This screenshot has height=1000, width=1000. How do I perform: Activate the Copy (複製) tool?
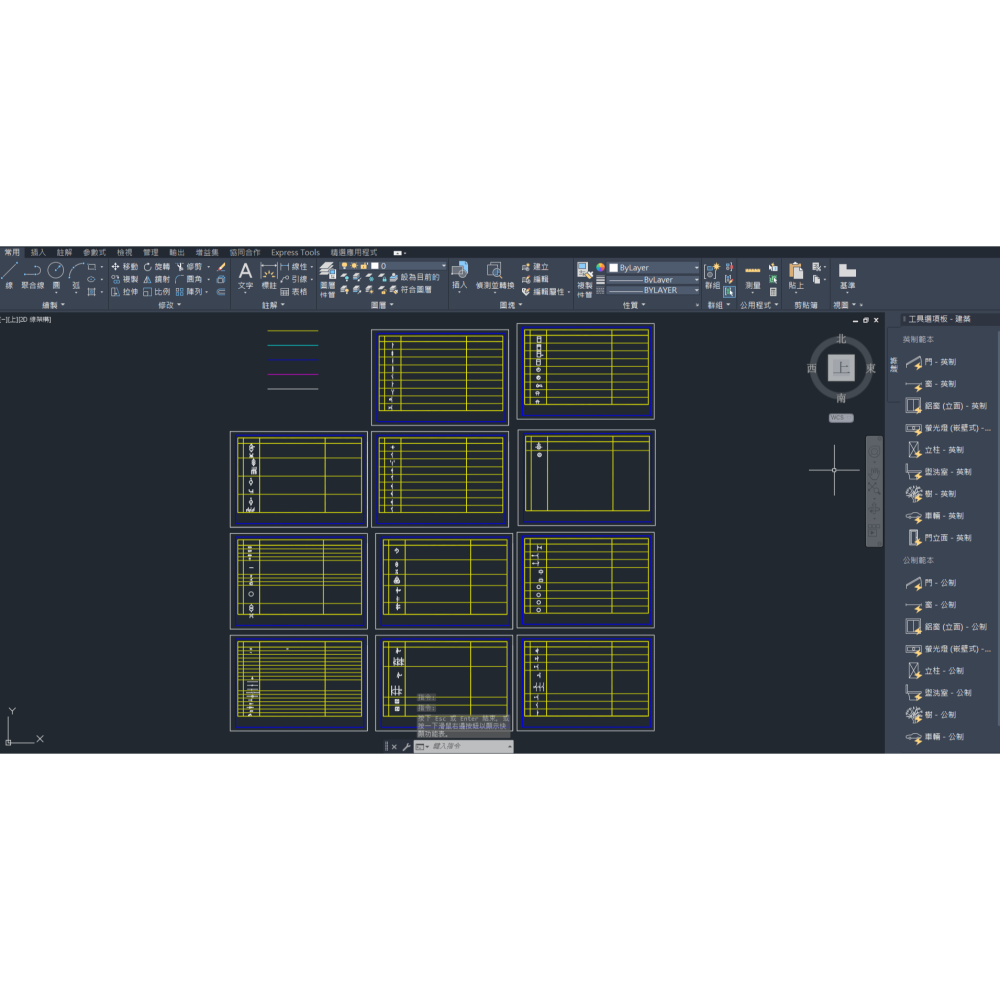[x=123, y=280]
